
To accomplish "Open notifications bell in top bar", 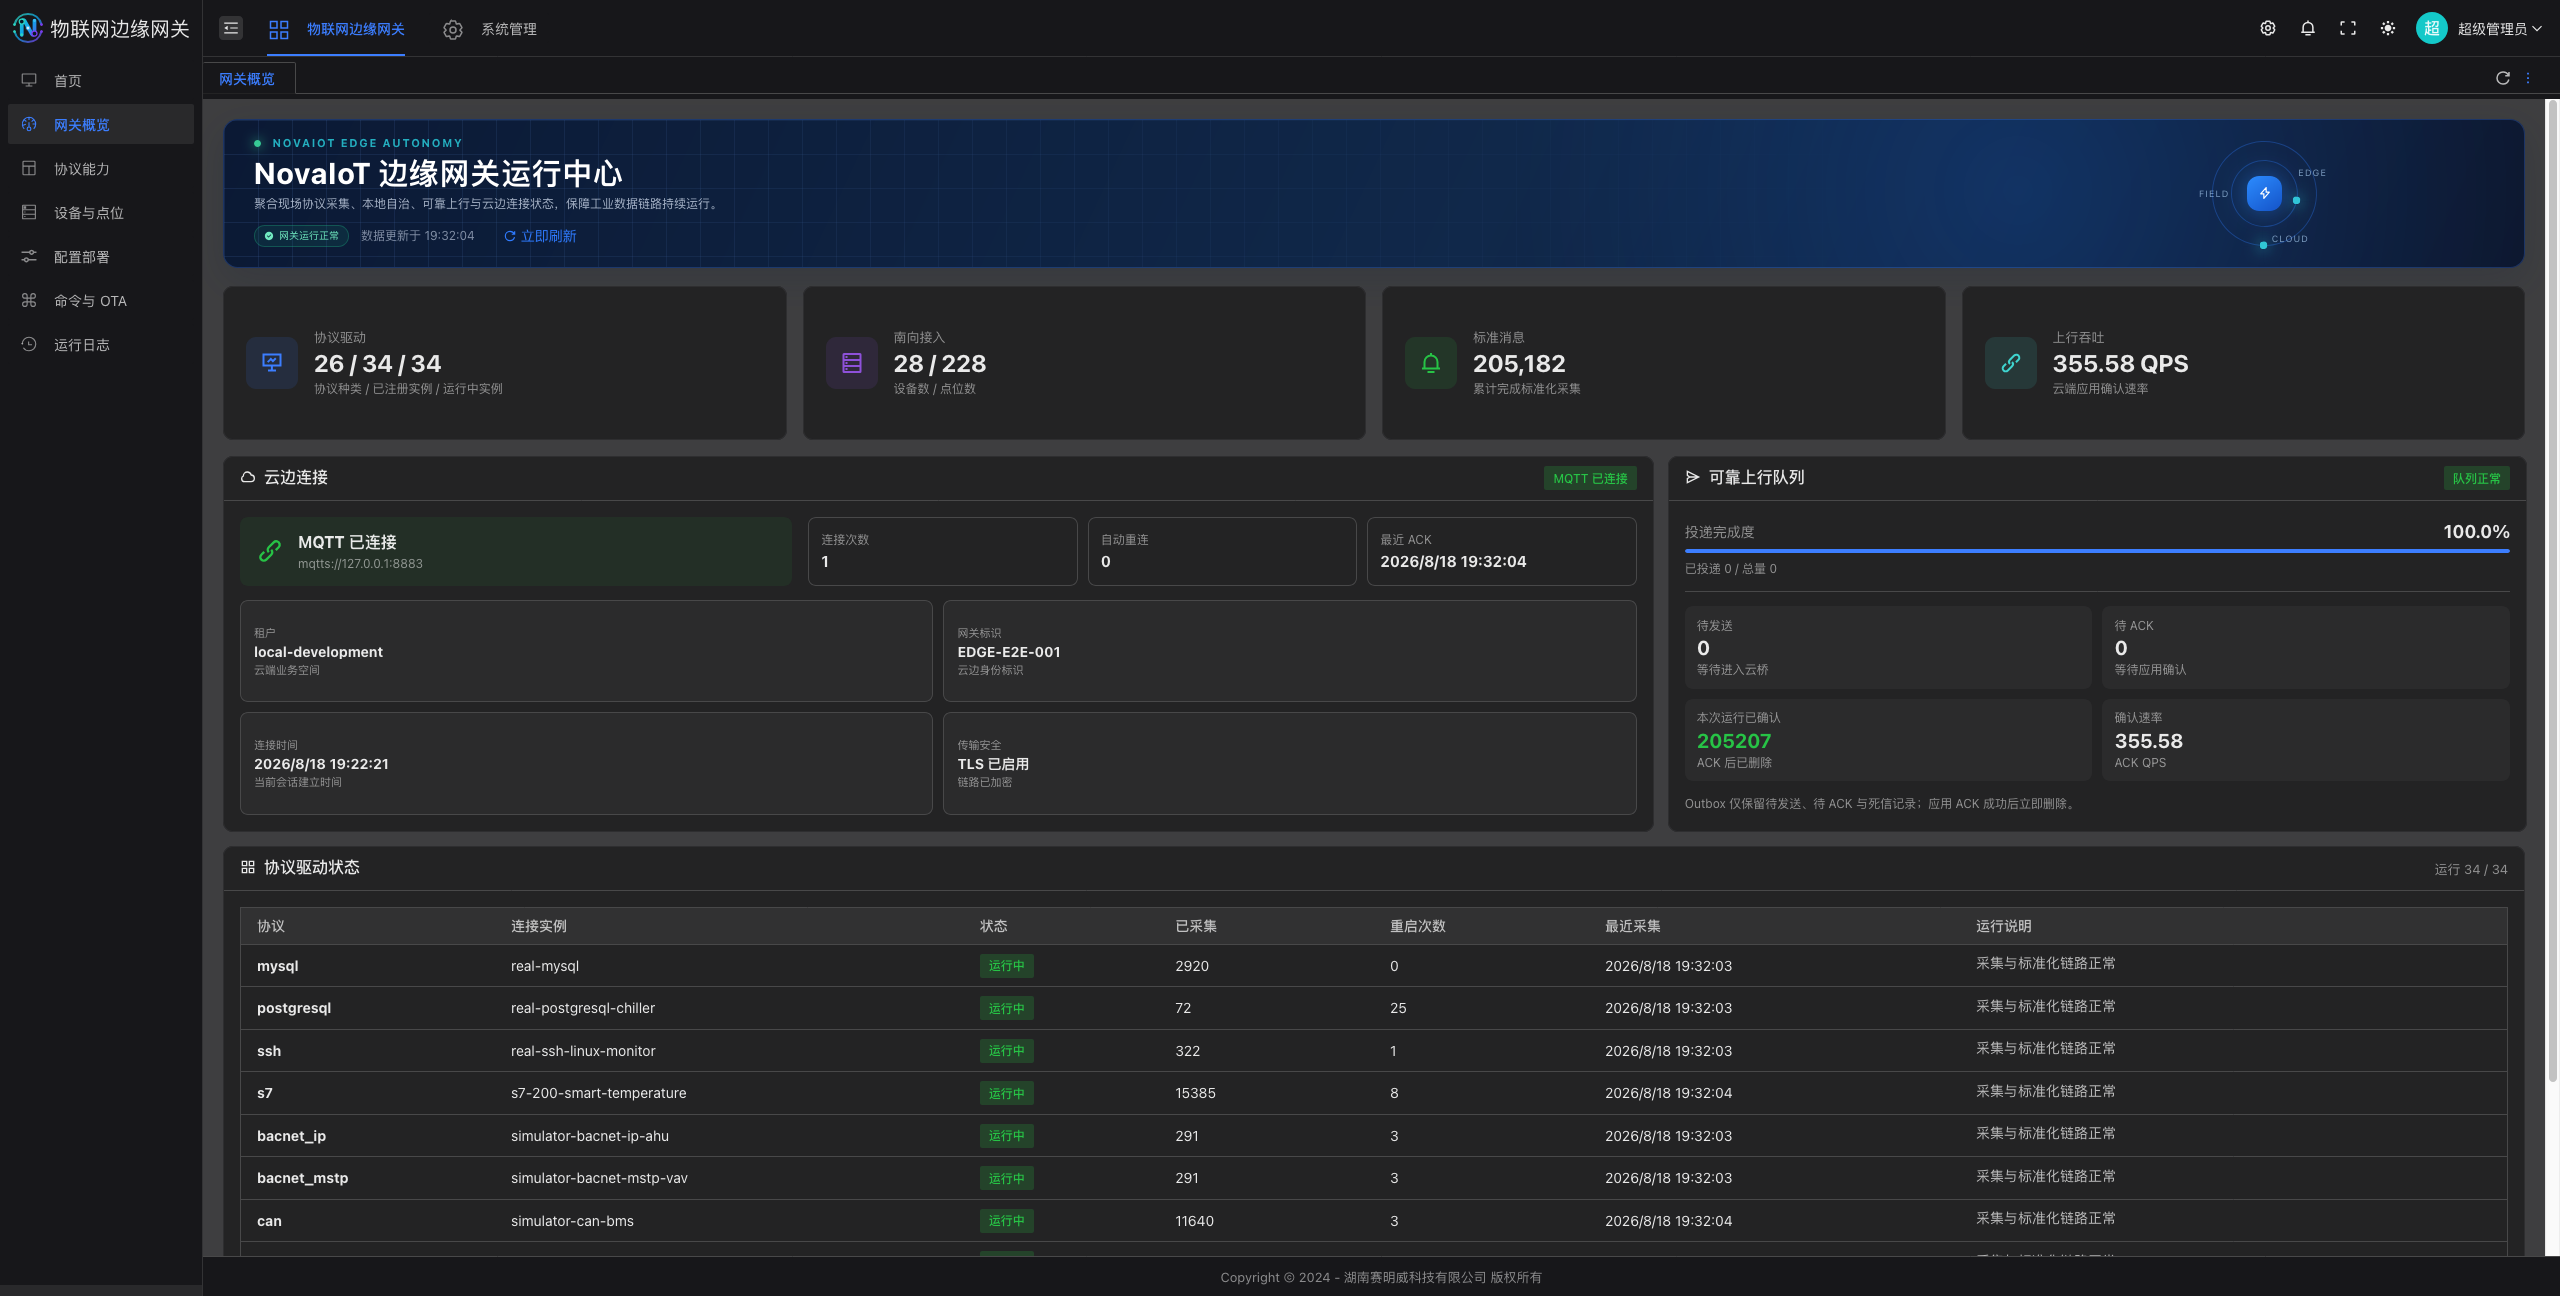I will pyautogui.click(x=2308, y=28).
